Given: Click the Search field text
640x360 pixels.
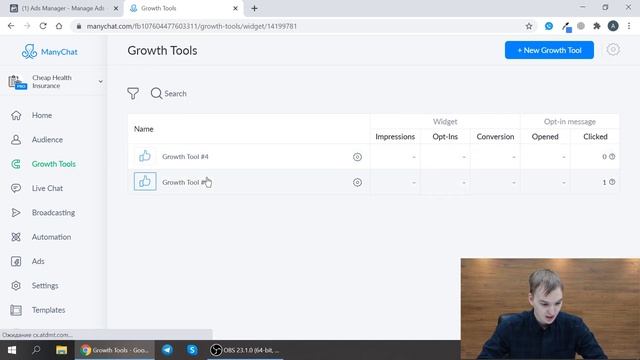Looking at the screenshot, I should 176,93.
